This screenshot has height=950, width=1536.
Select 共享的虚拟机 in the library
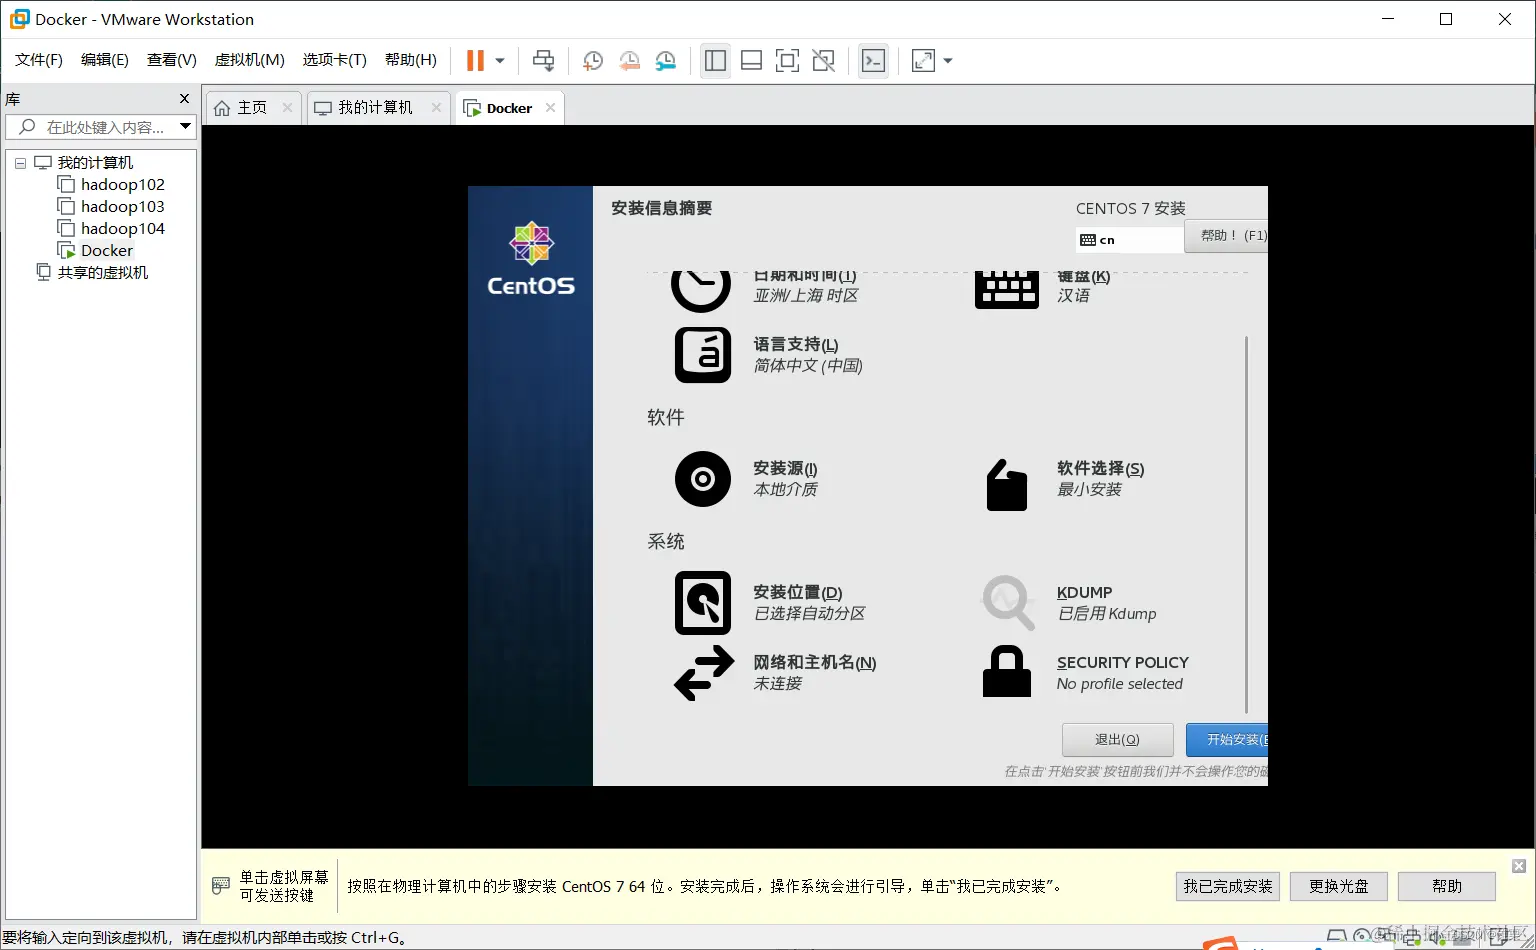pyautogui.click(x=103, y=272)
